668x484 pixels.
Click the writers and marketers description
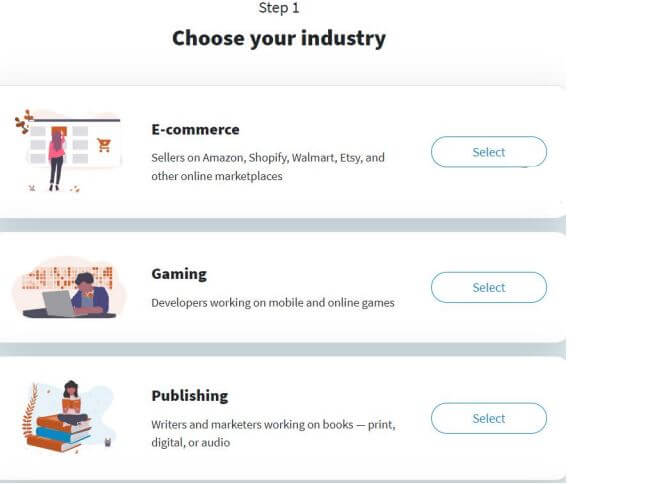coord(273,433)
